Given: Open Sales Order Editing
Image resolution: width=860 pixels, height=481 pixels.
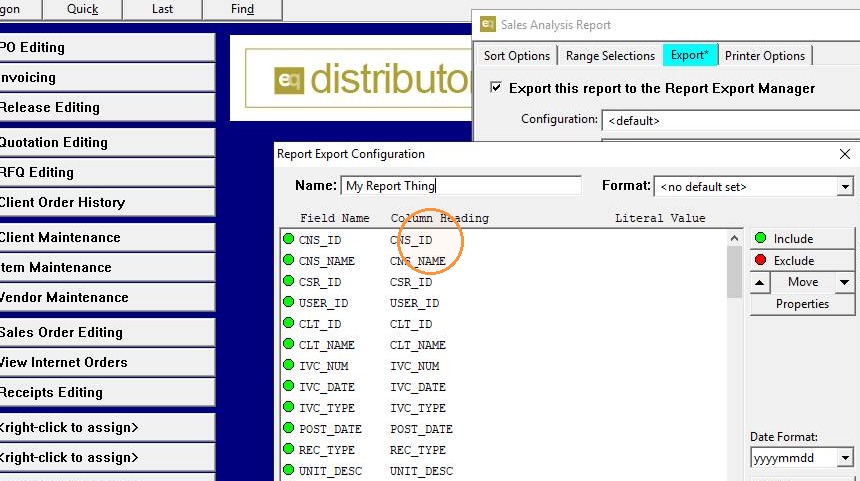Looking at the screenshot, I should point(106,332).
